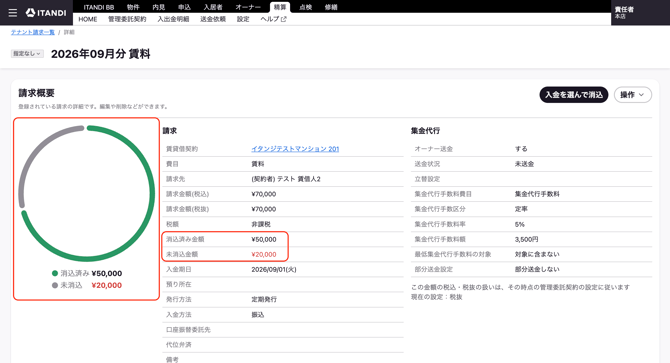
Task: Click 未消込金額 value ¥20,000 in table
Action: pyautogui.click(x=264, y=255)
